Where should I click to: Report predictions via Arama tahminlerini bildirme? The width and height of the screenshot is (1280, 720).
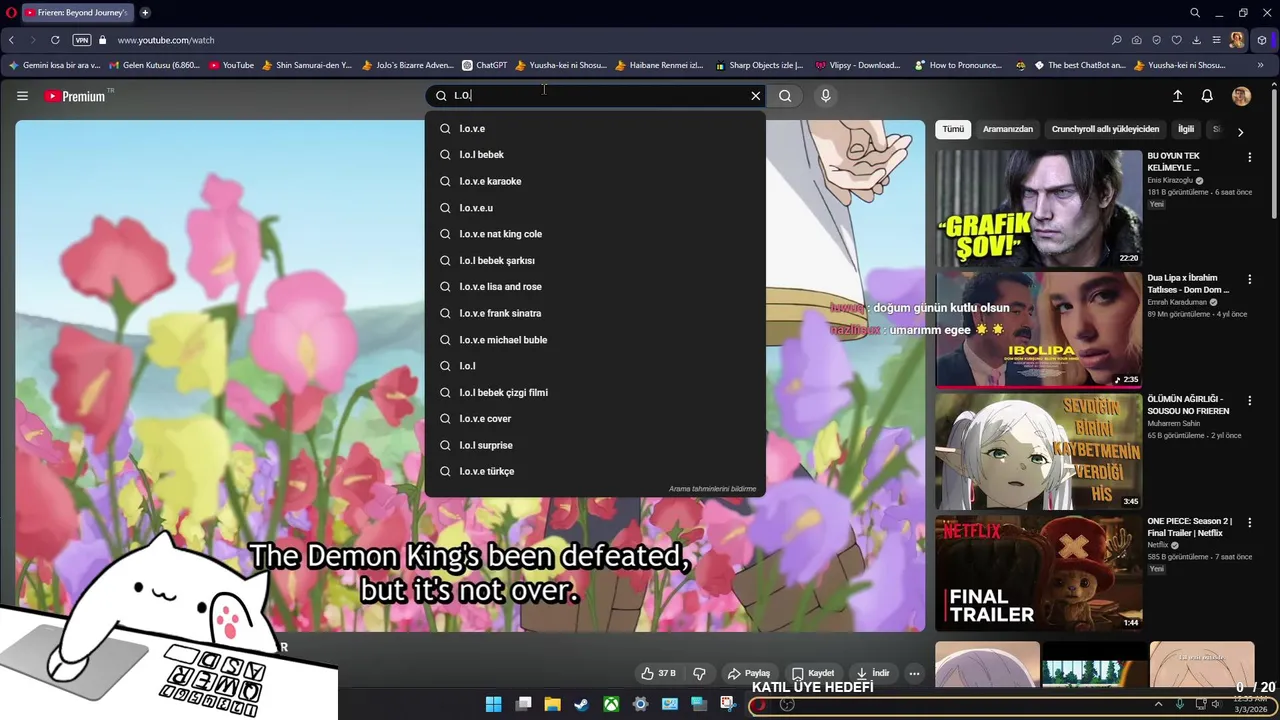712,489
